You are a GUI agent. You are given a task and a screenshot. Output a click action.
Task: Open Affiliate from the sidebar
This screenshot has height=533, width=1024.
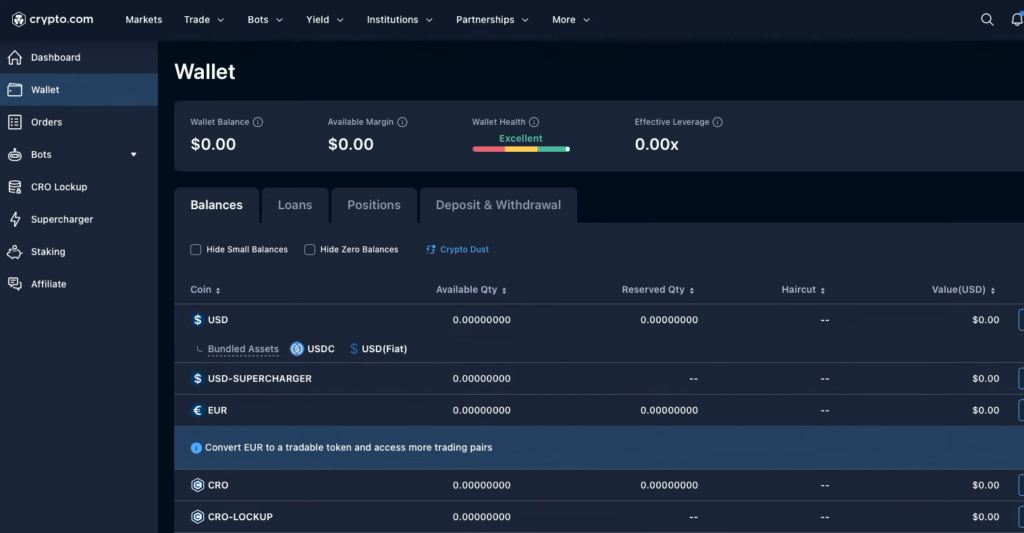point(78,284)
